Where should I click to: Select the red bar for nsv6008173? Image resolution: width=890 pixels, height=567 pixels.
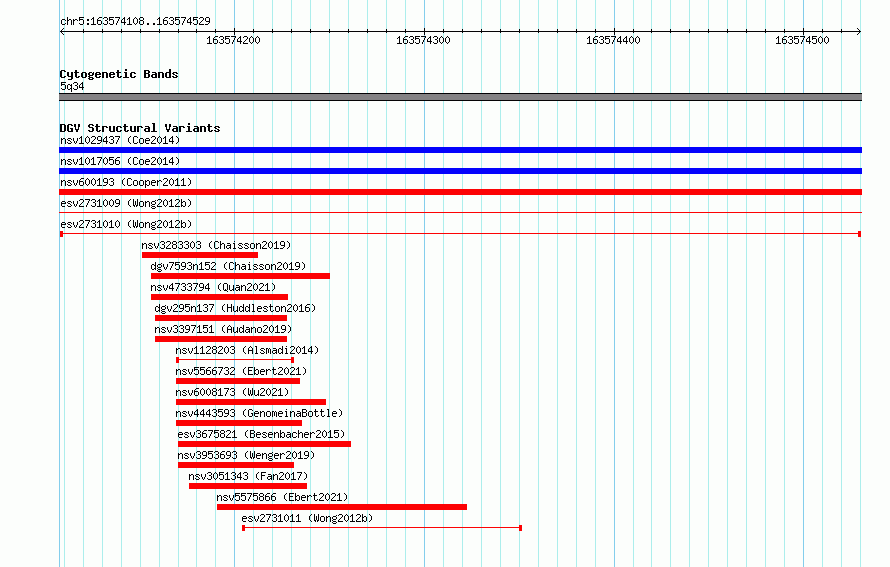(251, 402)
